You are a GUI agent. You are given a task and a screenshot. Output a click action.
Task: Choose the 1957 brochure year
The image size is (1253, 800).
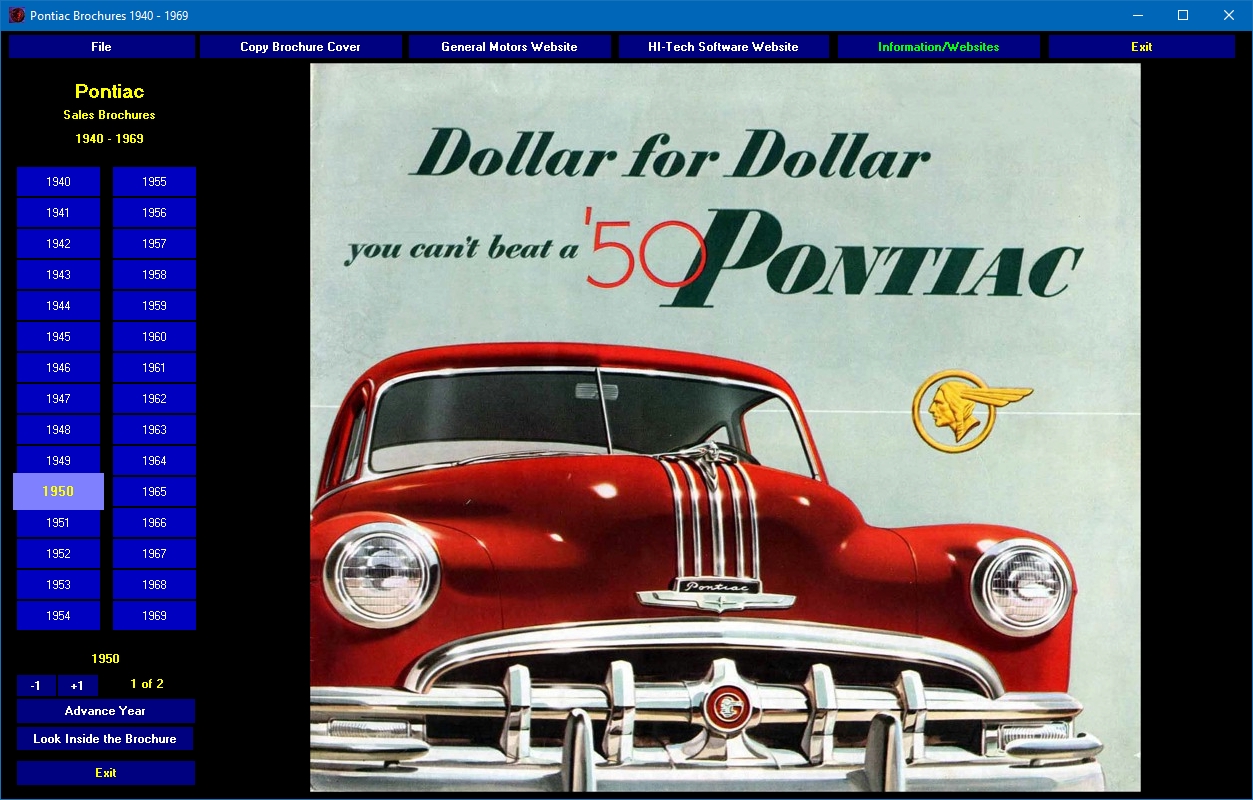pyautogui.click(x=154, y=244)
